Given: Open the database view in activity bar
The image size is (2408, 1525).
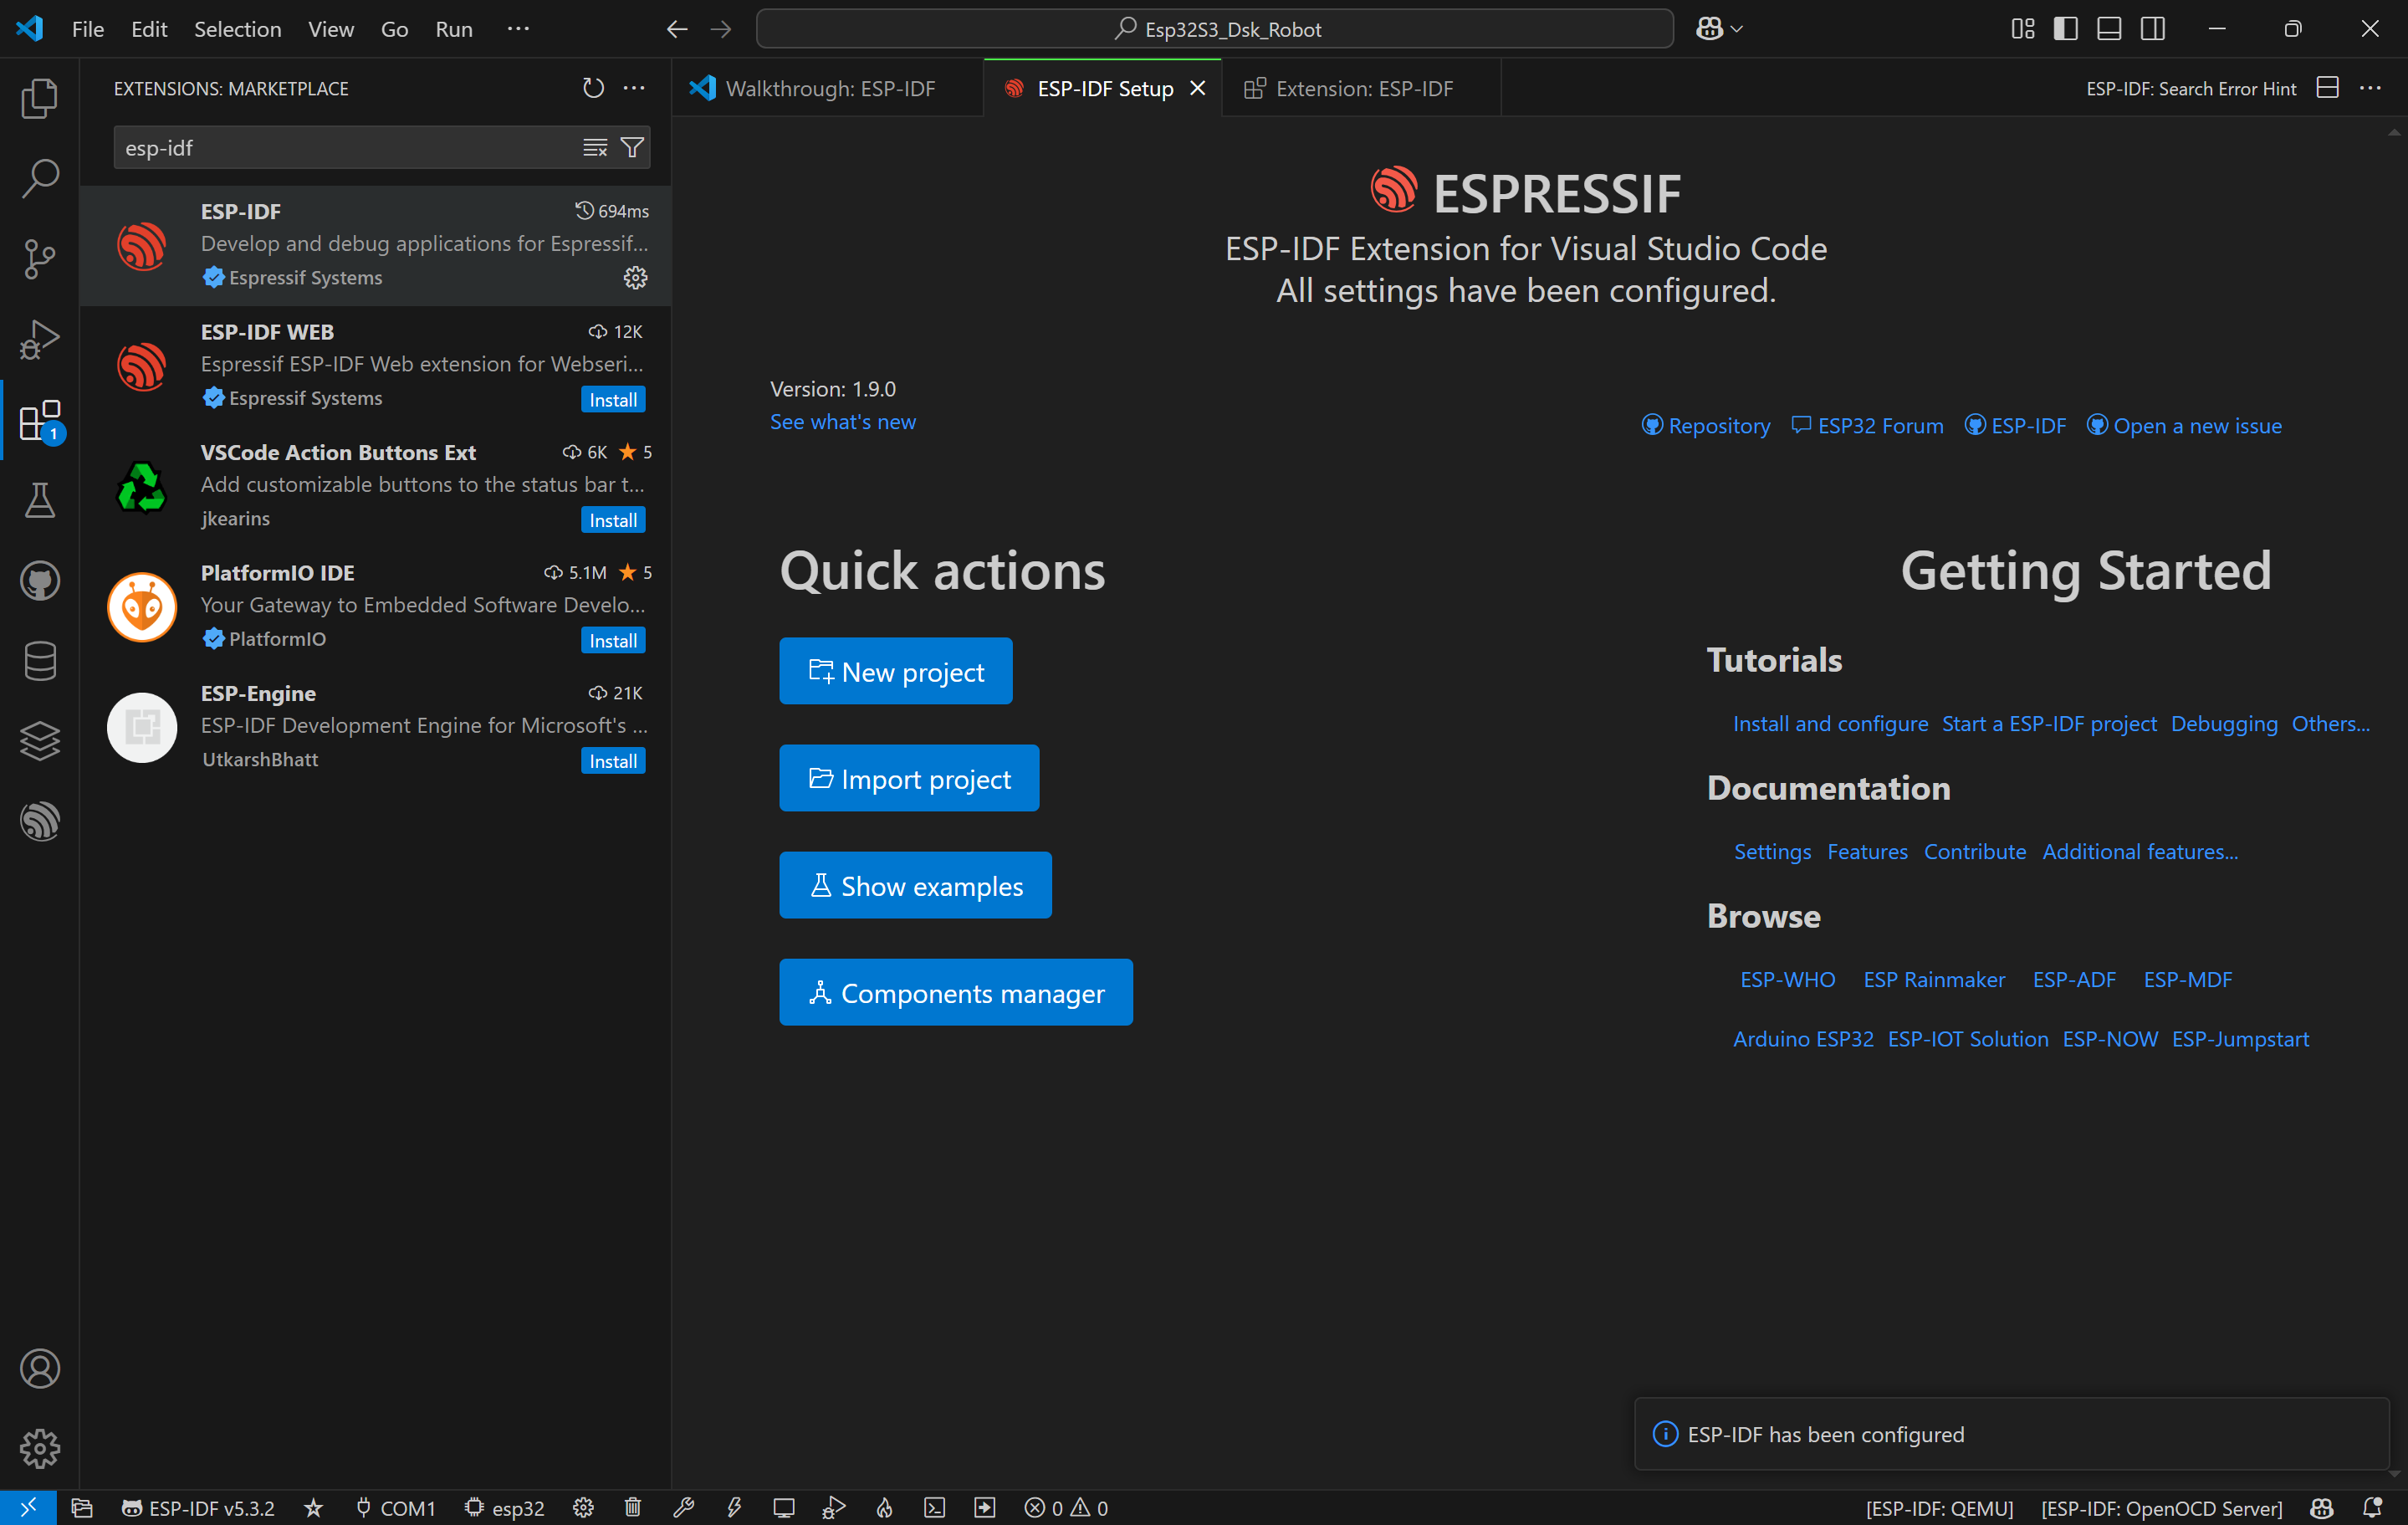Looking at the screenshot, I should tap(40, 661).
